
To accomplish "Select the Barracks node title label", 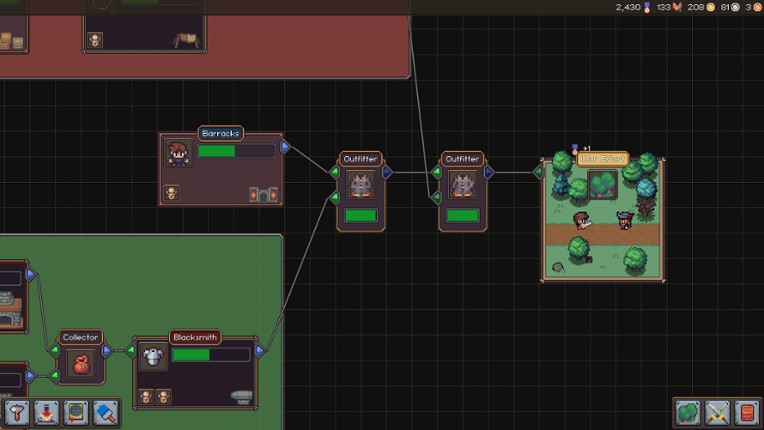I will pyautogui.click(x=220, y=133).
